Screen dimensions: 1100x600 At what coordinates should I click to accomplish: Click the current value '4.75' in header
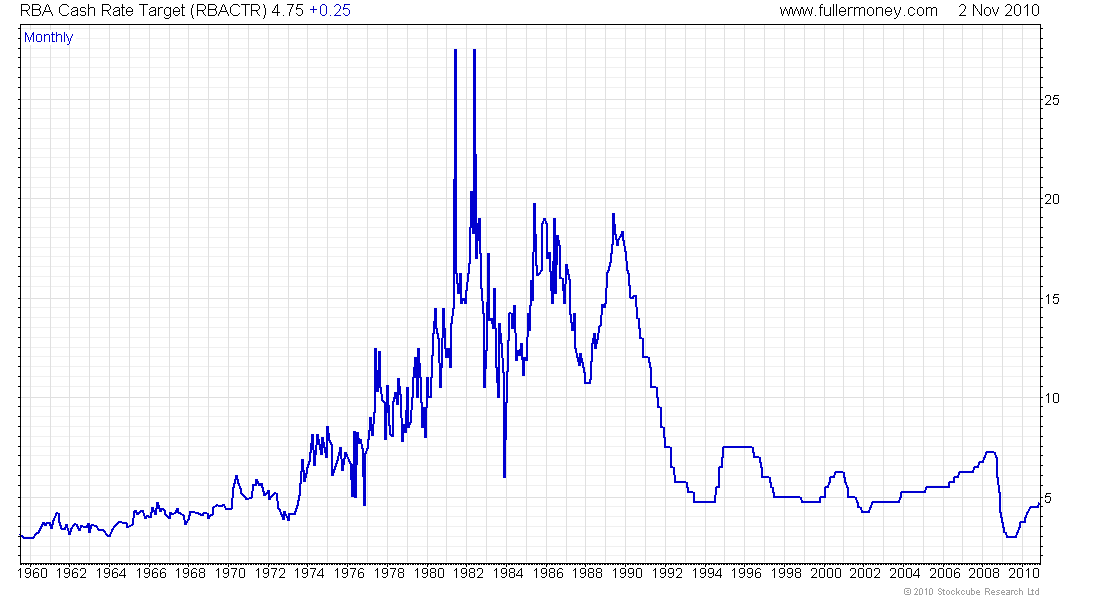[x=288, y=11]
